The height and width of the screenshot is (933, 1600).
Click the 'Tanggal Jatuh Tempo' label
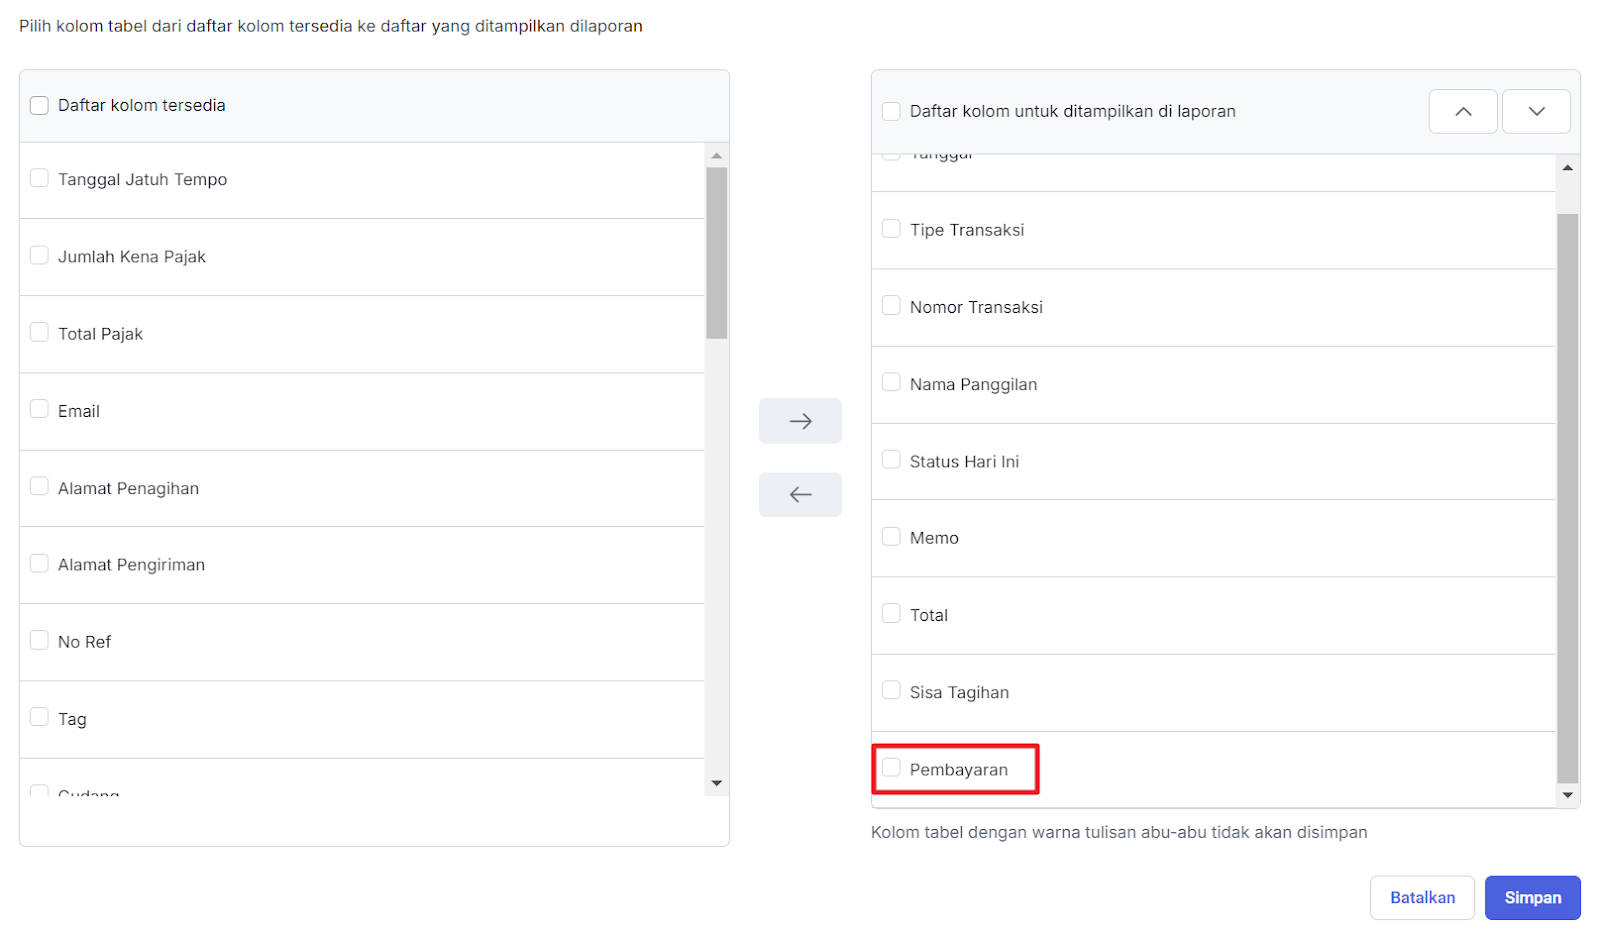click(x=142, y=180)
